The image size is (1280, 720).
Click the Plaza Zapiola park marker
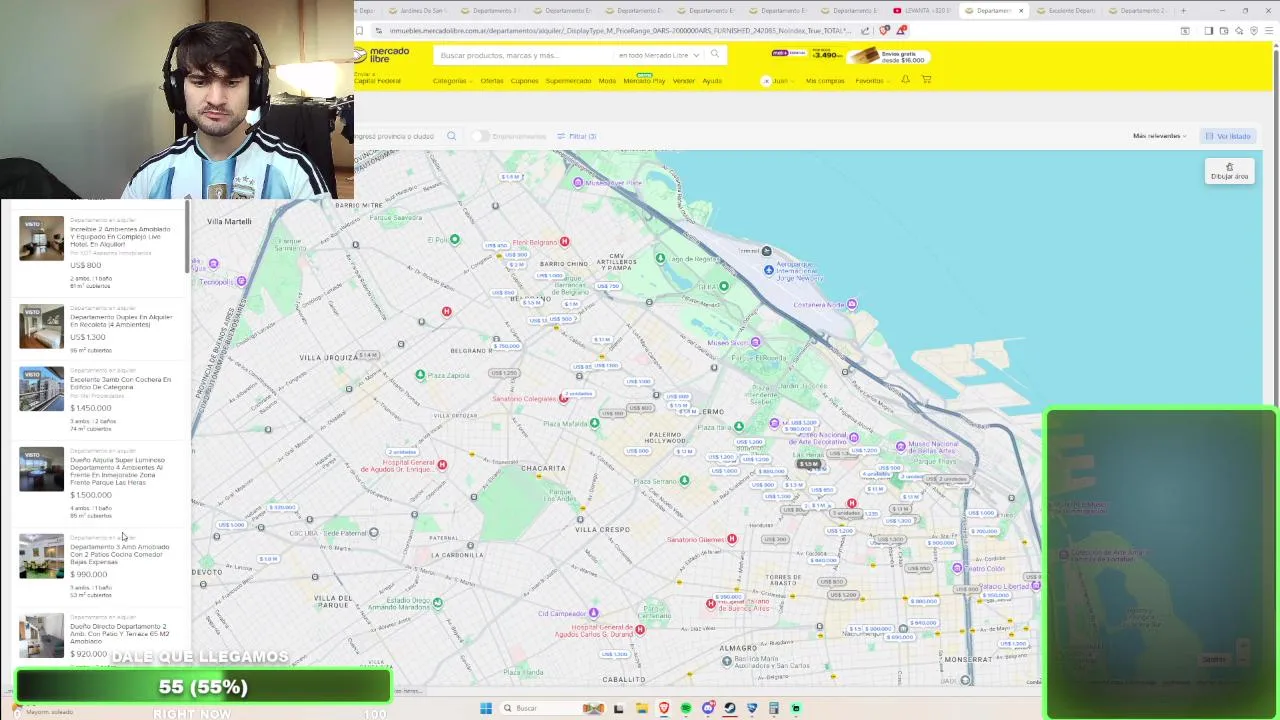[420, 375]
